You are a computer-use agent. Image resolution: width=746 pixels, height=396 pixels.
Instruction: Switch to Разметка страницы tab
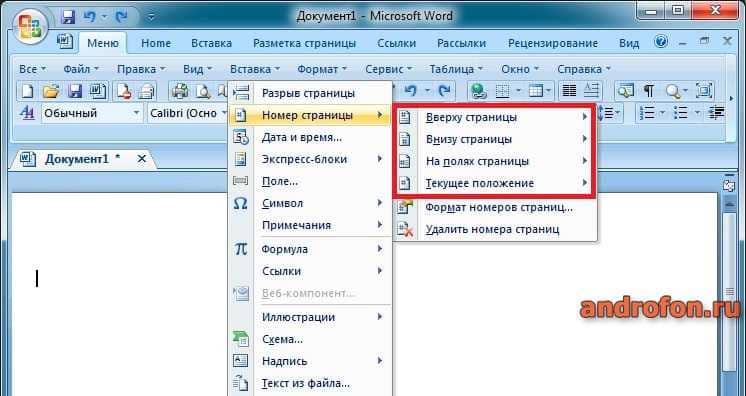(304, 43)
